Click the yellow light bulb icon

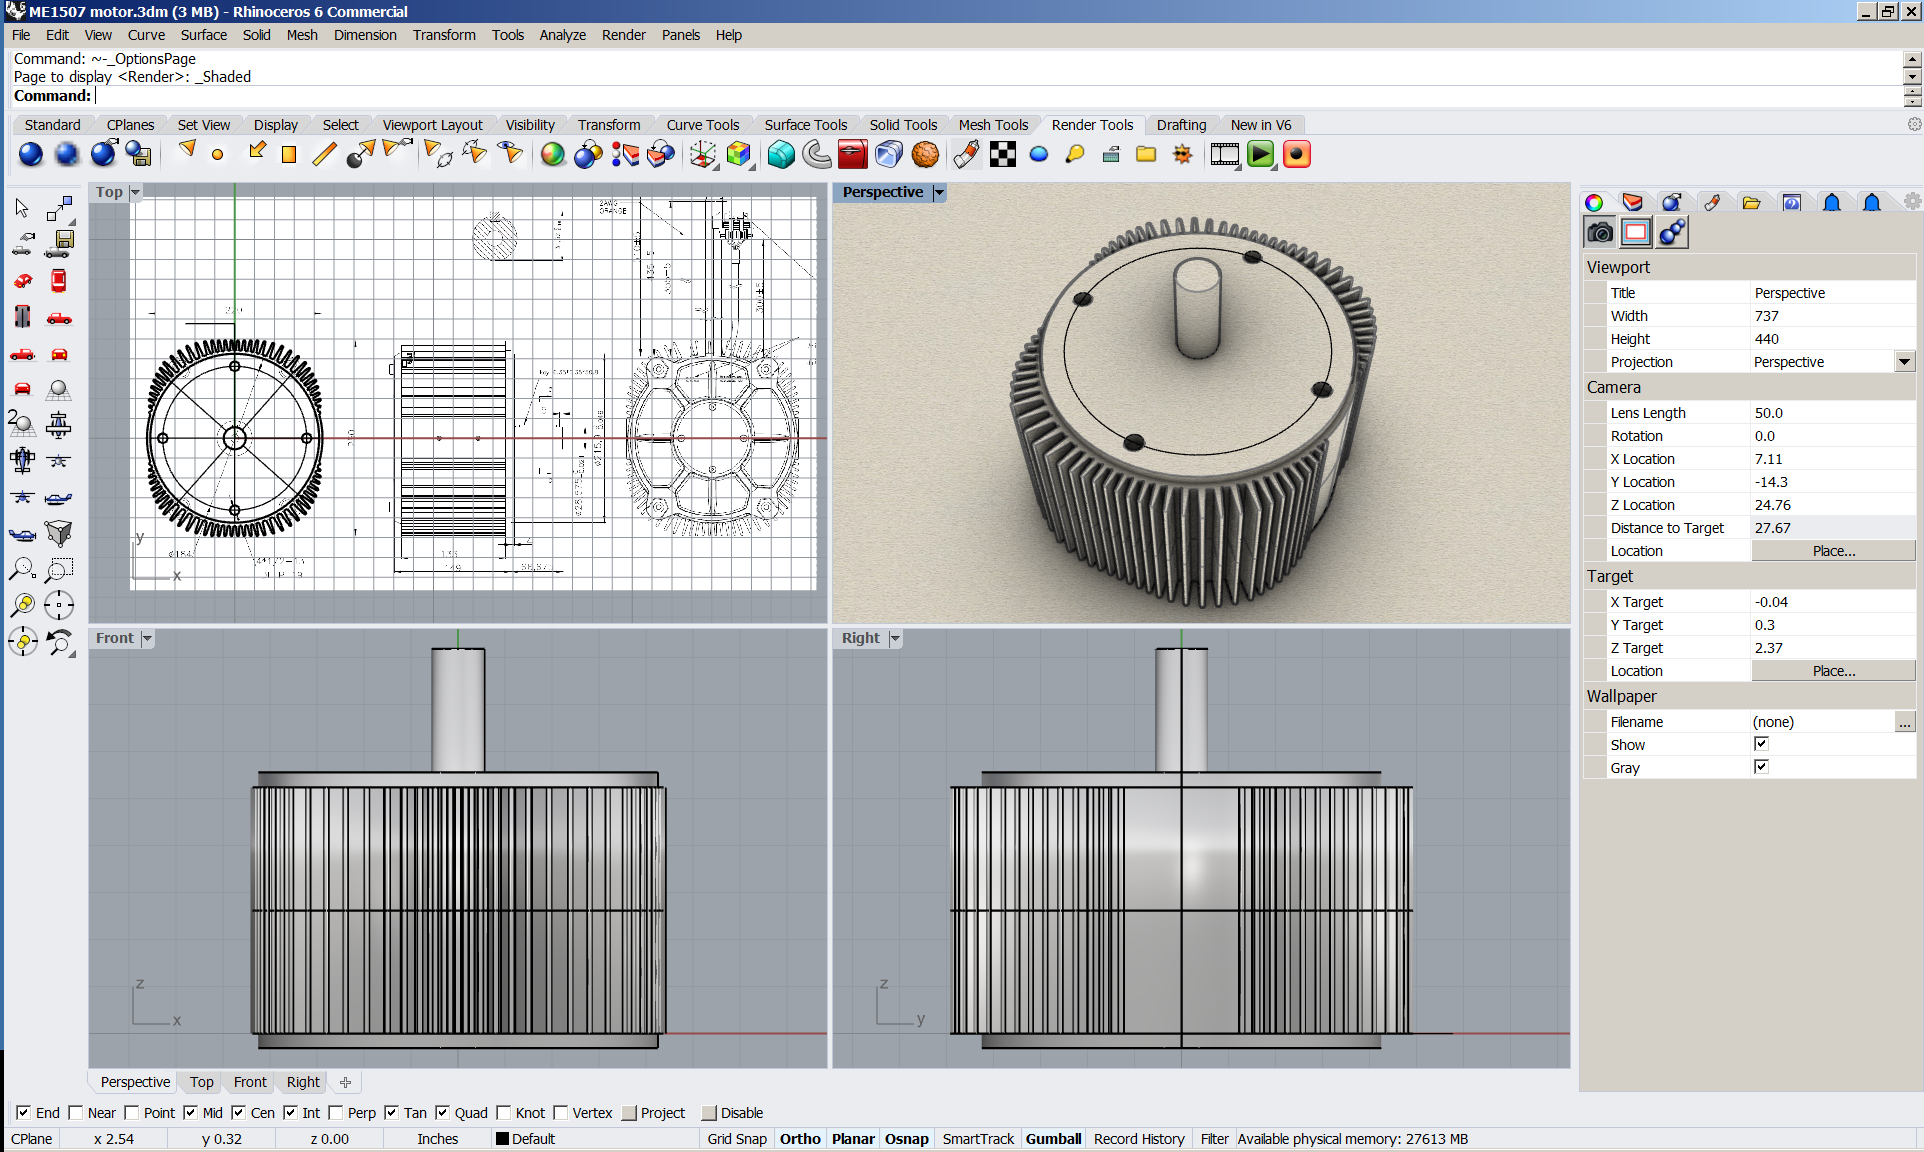(x=1075, y=154)
